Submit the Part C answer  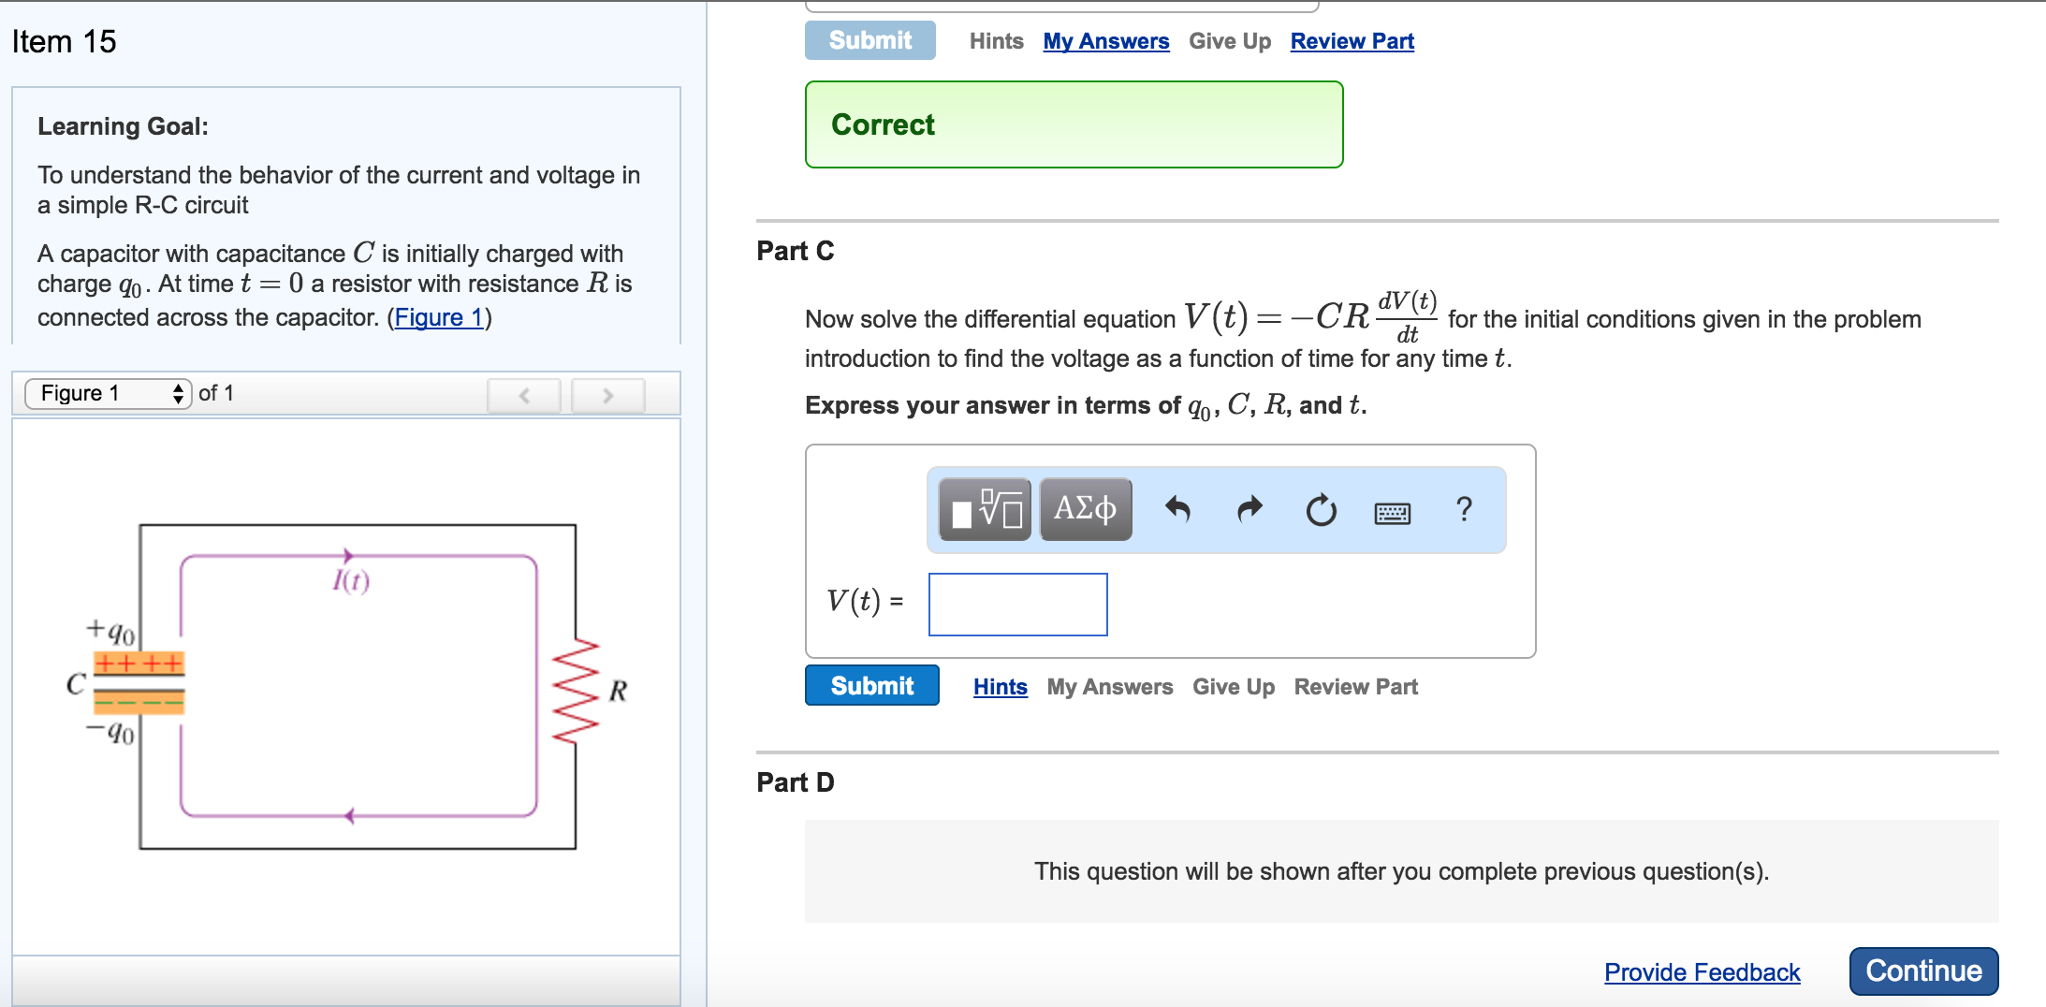click(x=871, y=685)
